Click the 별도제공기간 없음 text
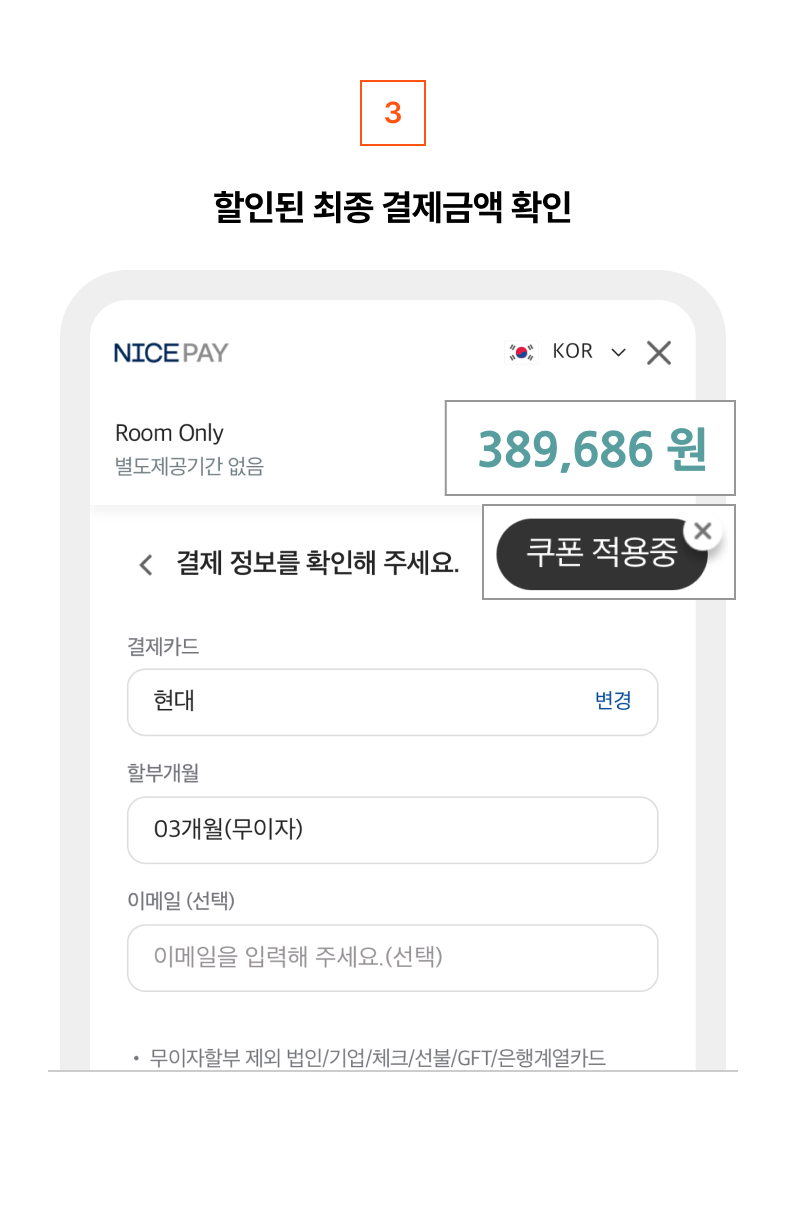Image resolution: width=786 pixels, height=1232 pixels. (x=189, y=466)
